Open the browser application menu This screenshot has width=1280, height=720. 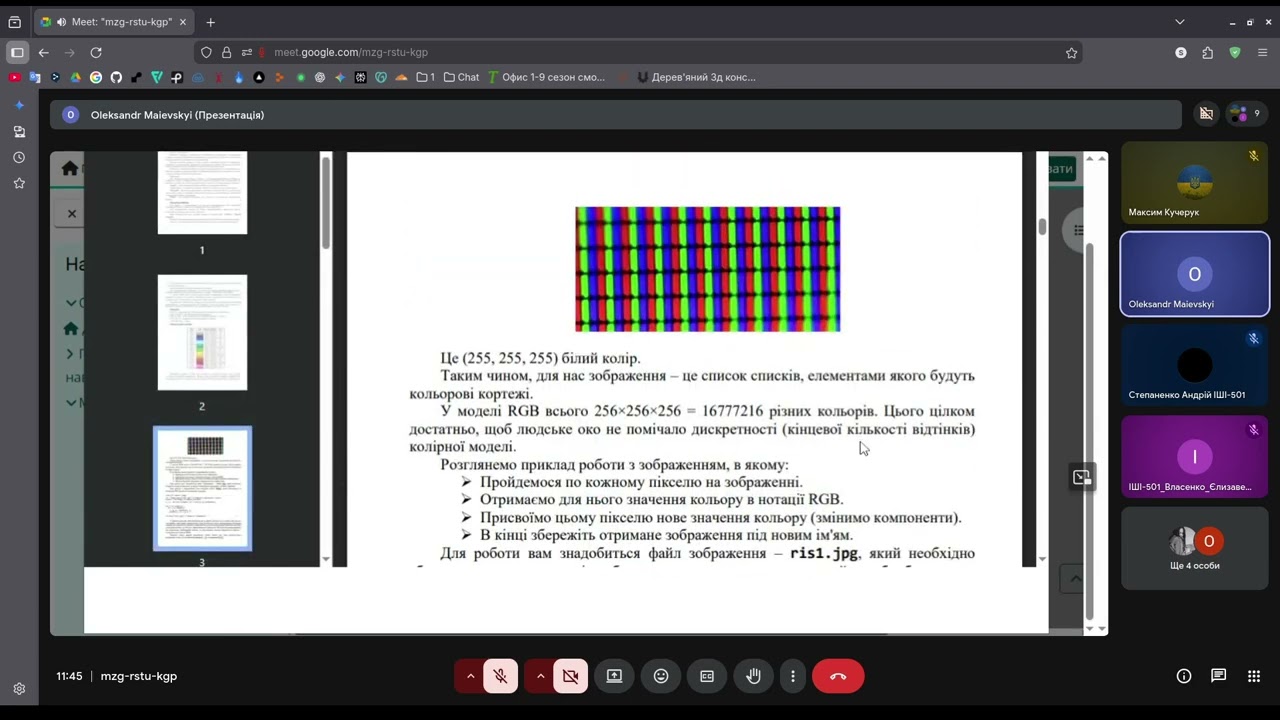click(1262, 52)
